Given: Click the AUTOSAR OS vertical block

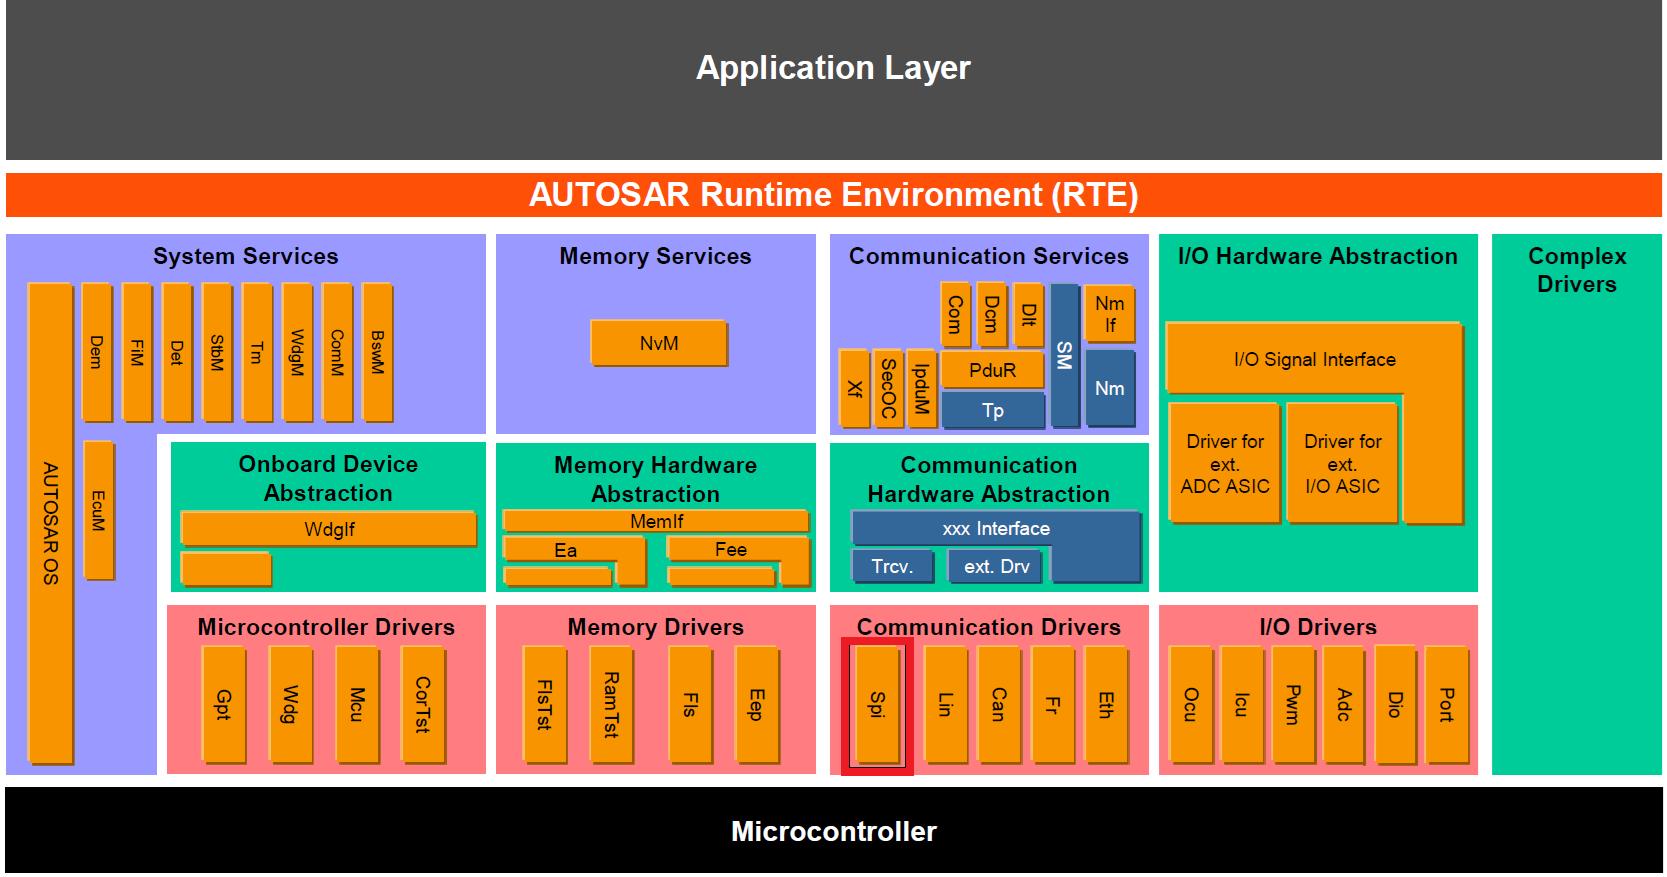Looking at the screenshot, I should click(50, 523).
